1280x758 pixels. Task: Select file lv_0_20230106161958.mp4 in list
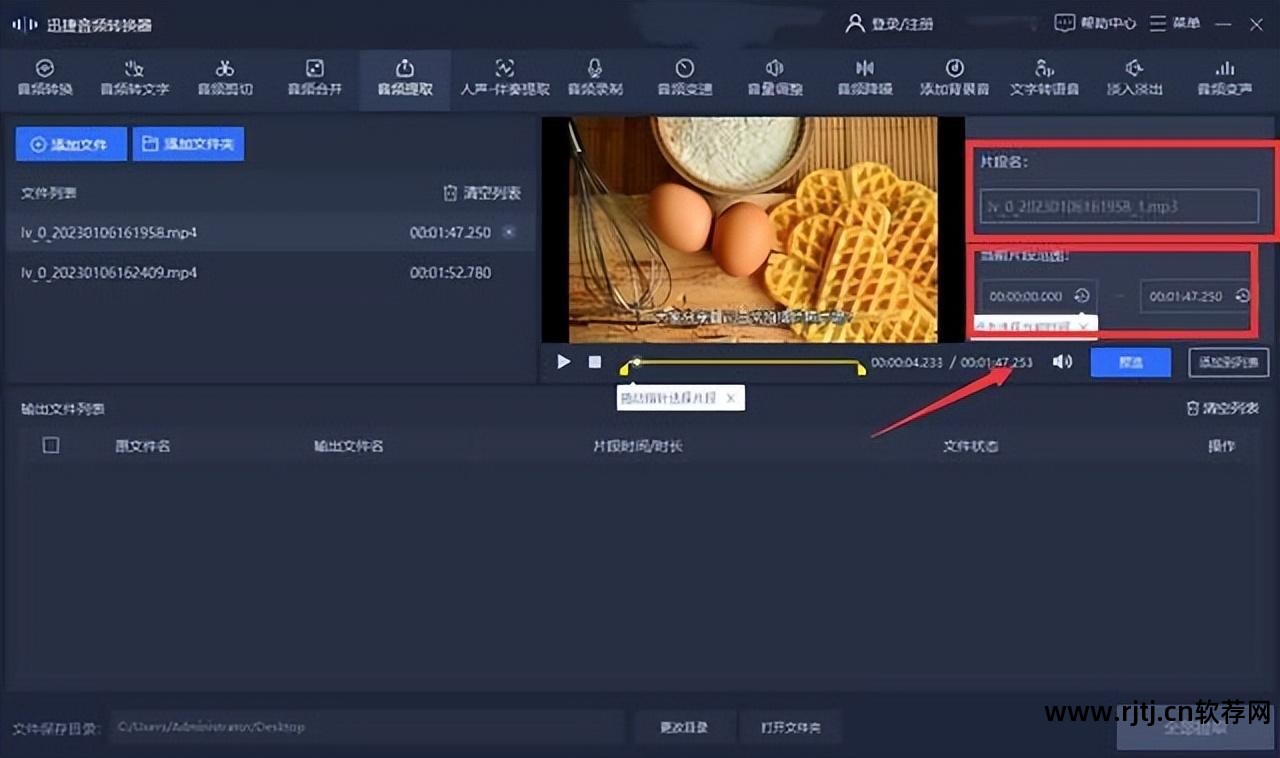pyautogui.click(x=268, y=232)
